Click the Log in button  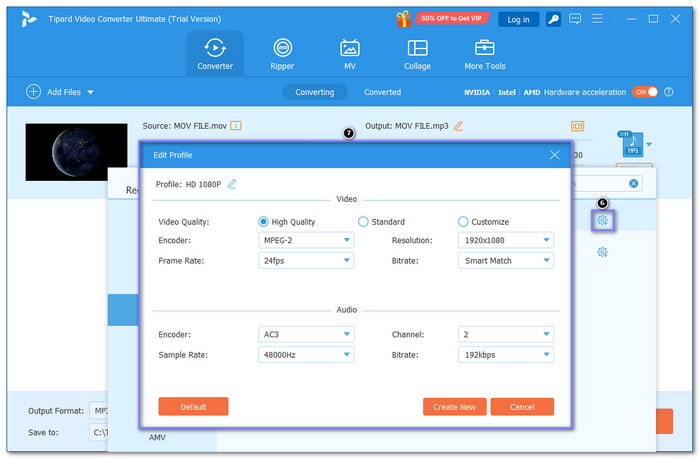pos(518,19)
